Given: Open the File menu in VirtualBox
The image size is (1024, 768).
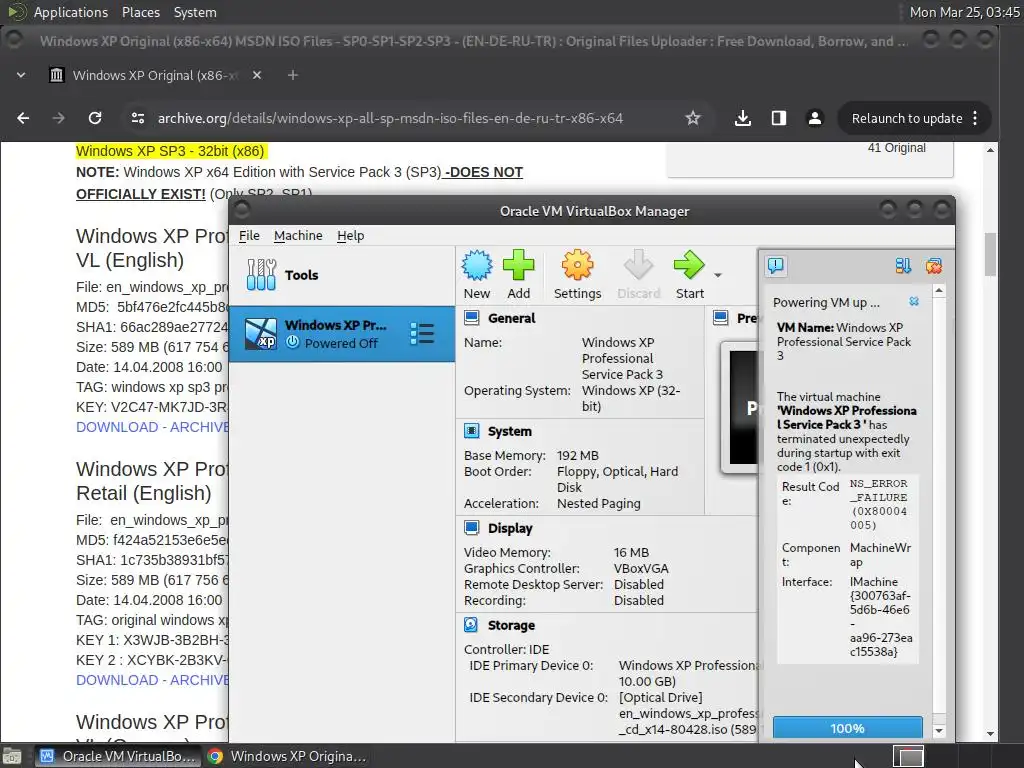Looking at the screenshot, I should 249,236.
